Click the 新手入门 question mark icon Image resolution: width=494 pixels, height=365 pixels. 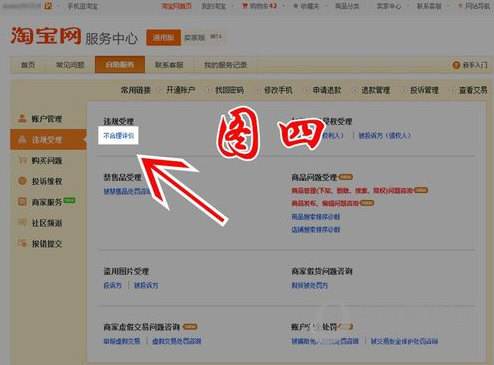[x=456, y=65]
